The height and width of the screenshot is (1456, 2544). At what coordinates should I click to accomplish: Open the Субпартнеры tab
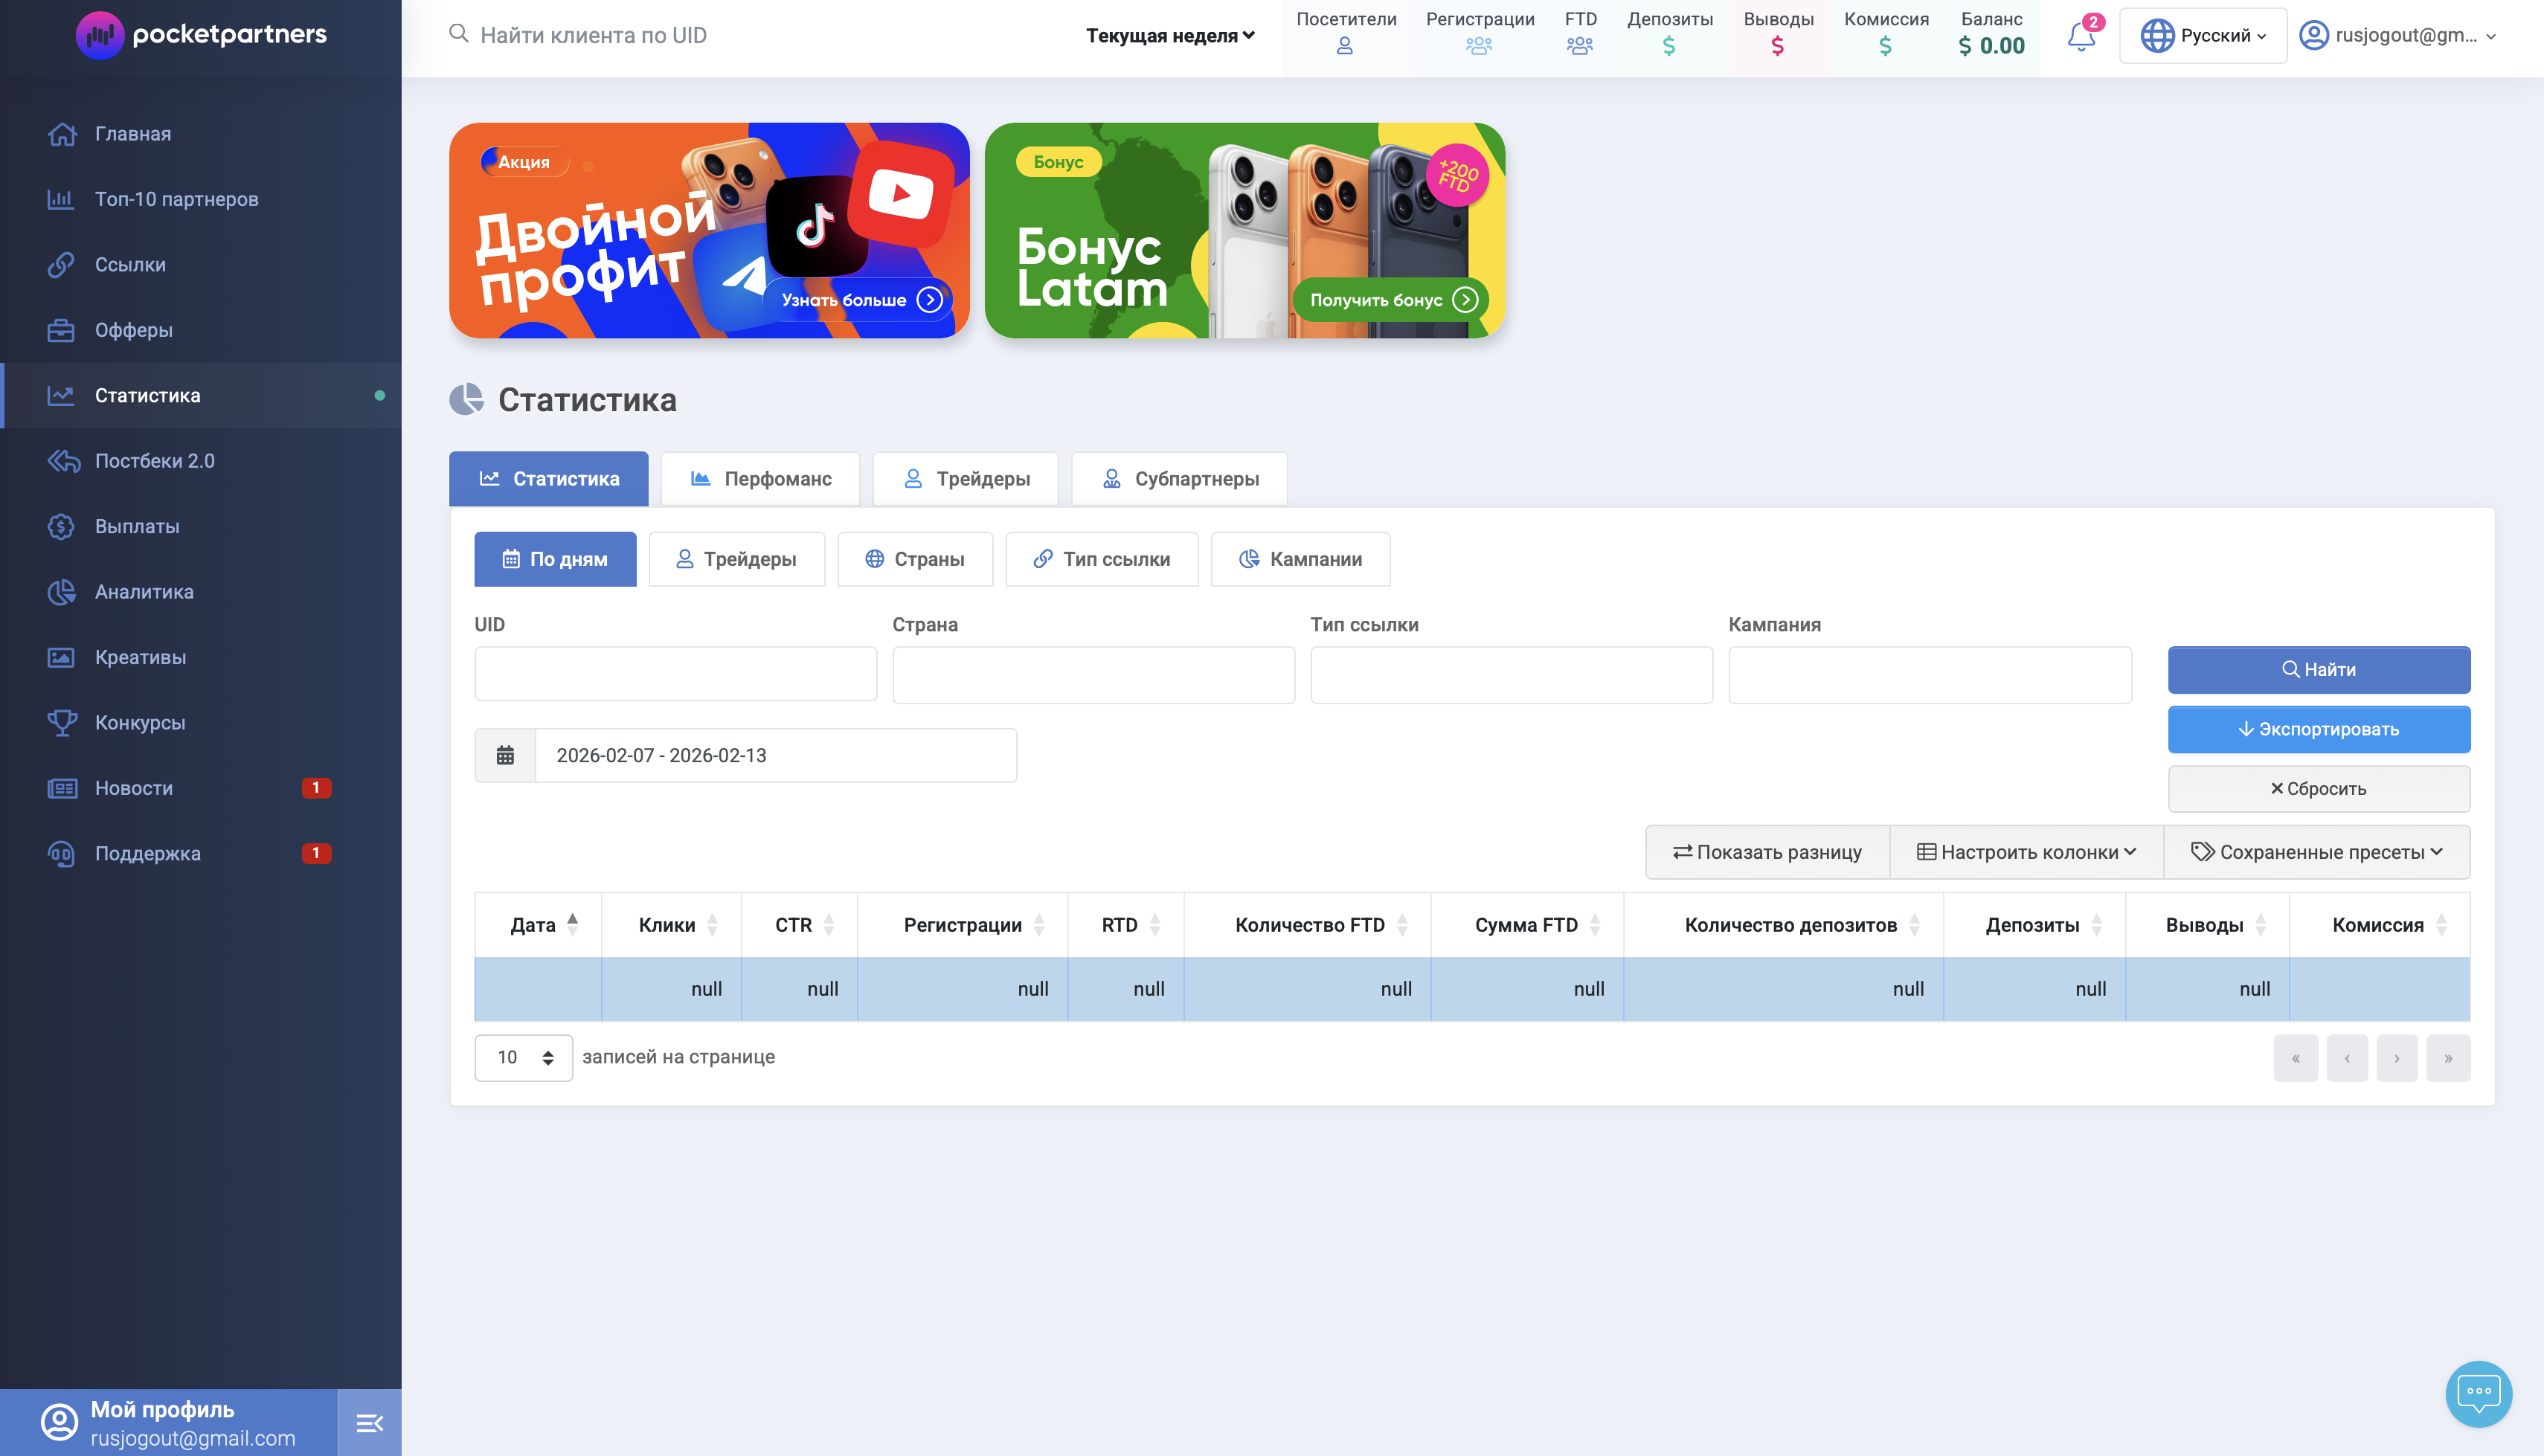point(1179,479)
